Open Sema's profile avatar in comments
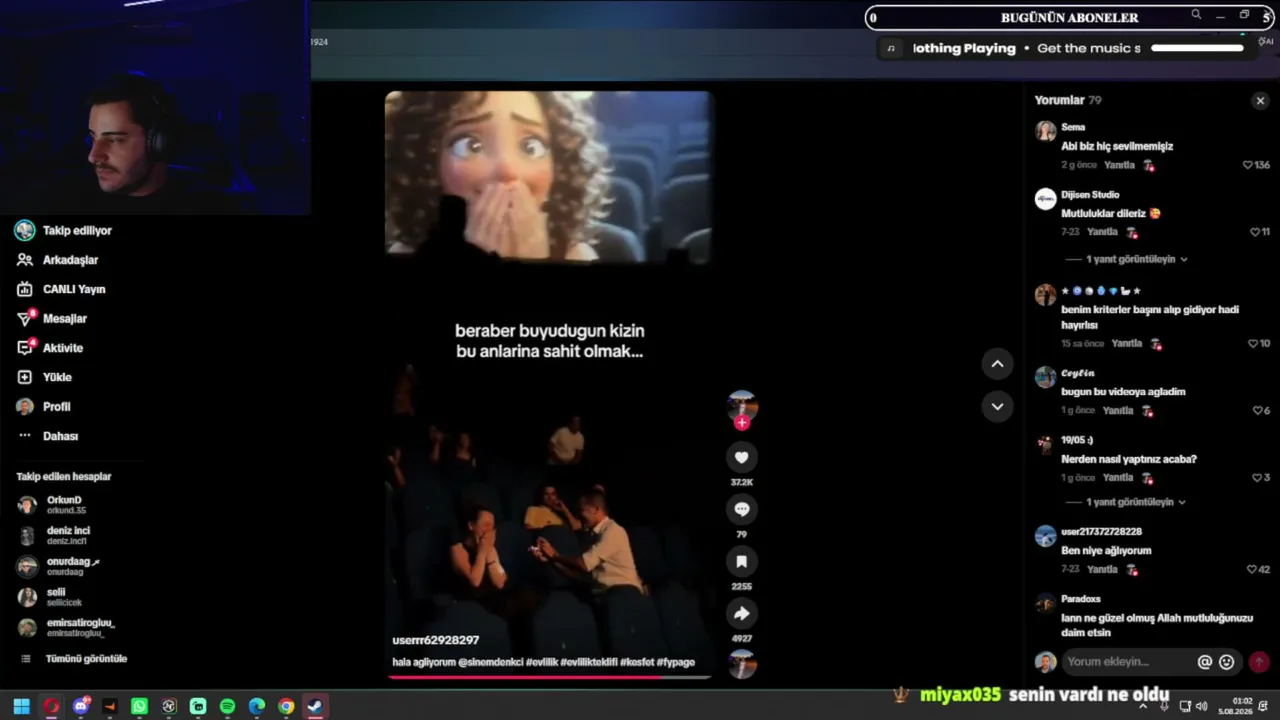 click(x=1045, y=131)
